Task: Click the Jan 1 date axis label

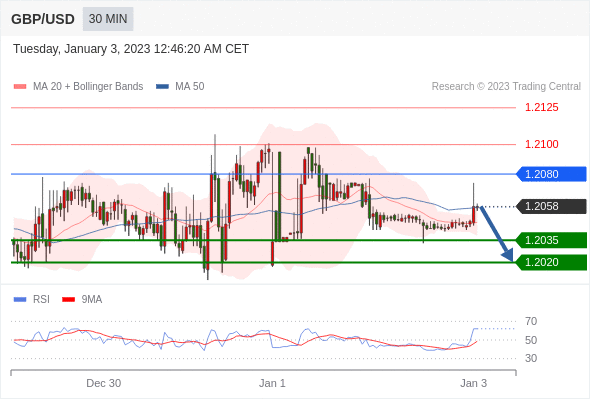Action: point(272,383)
